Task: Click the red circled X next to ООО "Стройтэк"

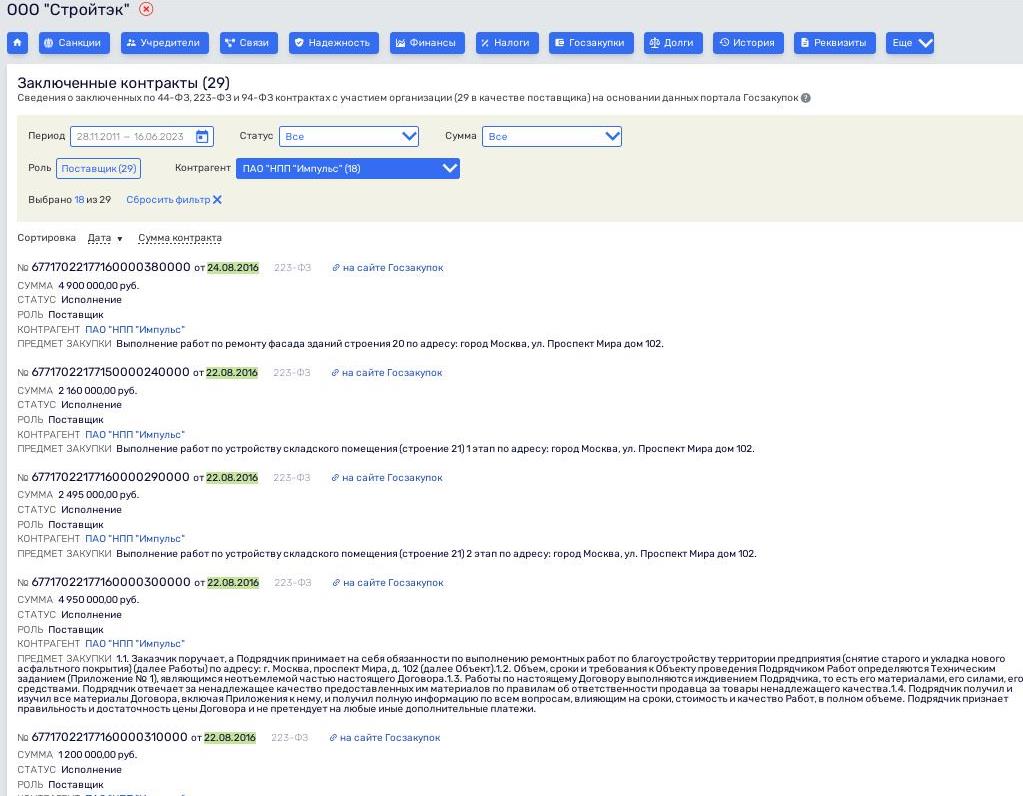Action: click(147, 9)
